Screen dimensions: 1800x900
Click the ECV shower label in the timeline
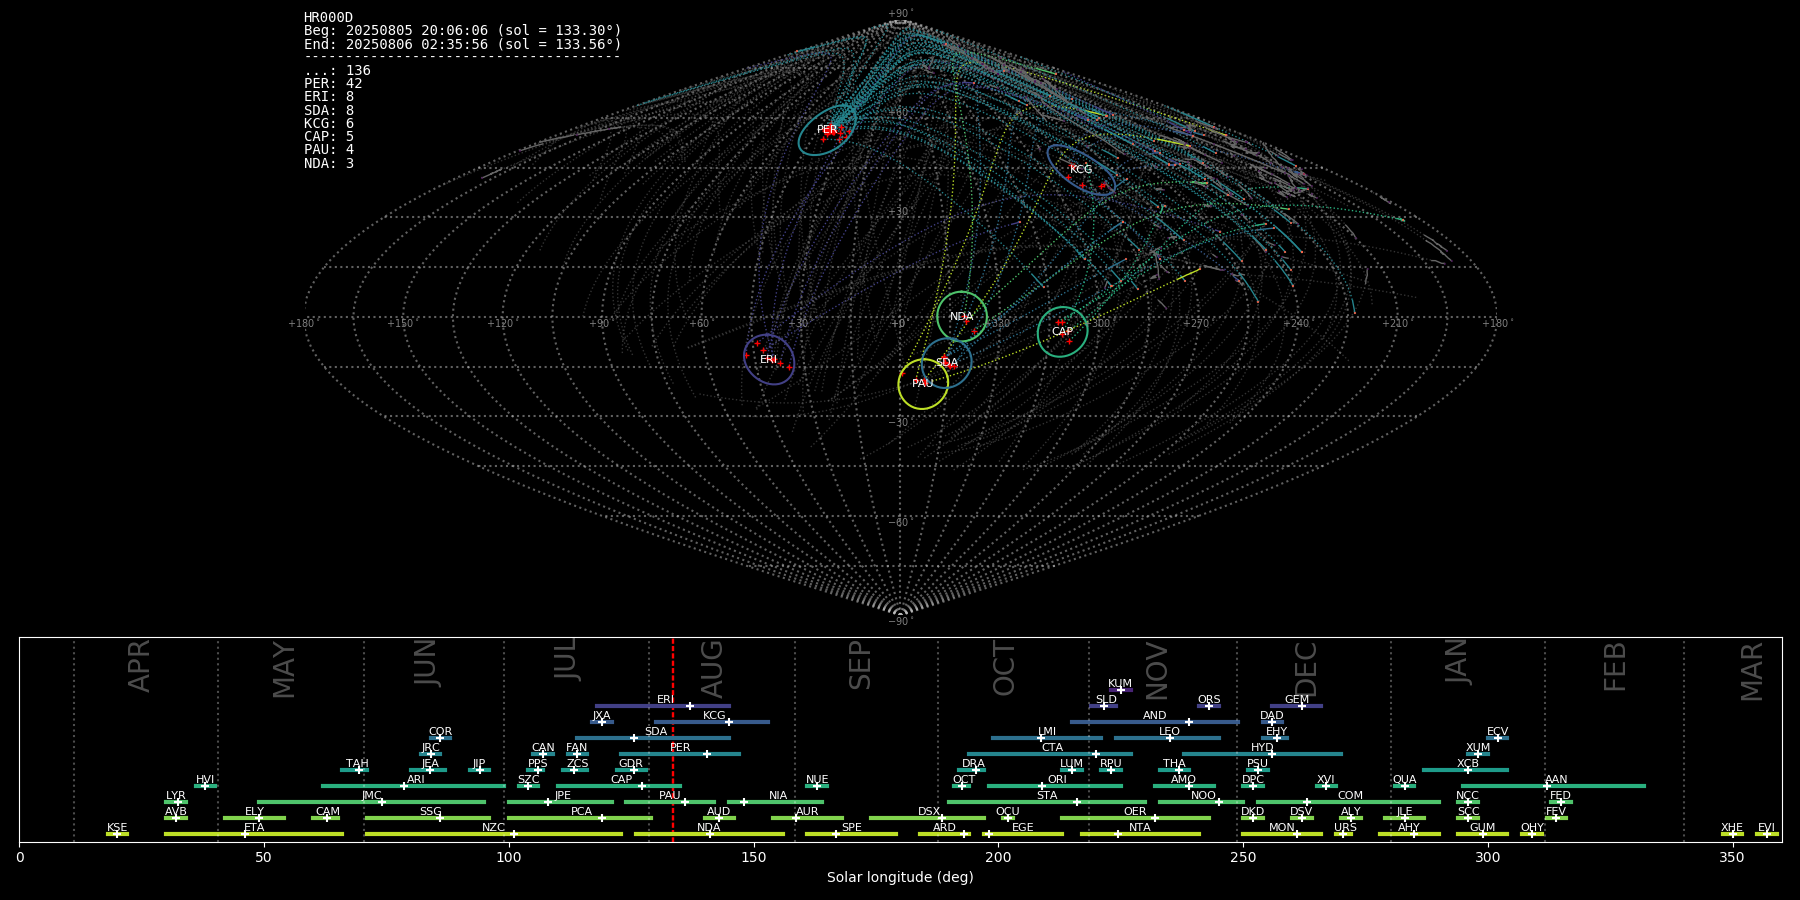1497,732
